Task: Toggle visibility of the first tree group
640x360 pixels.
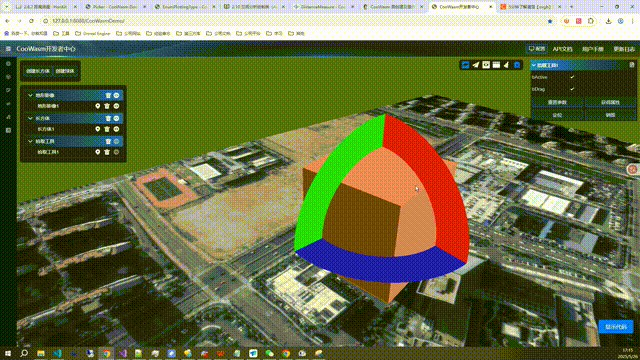Action: point(116,96)
